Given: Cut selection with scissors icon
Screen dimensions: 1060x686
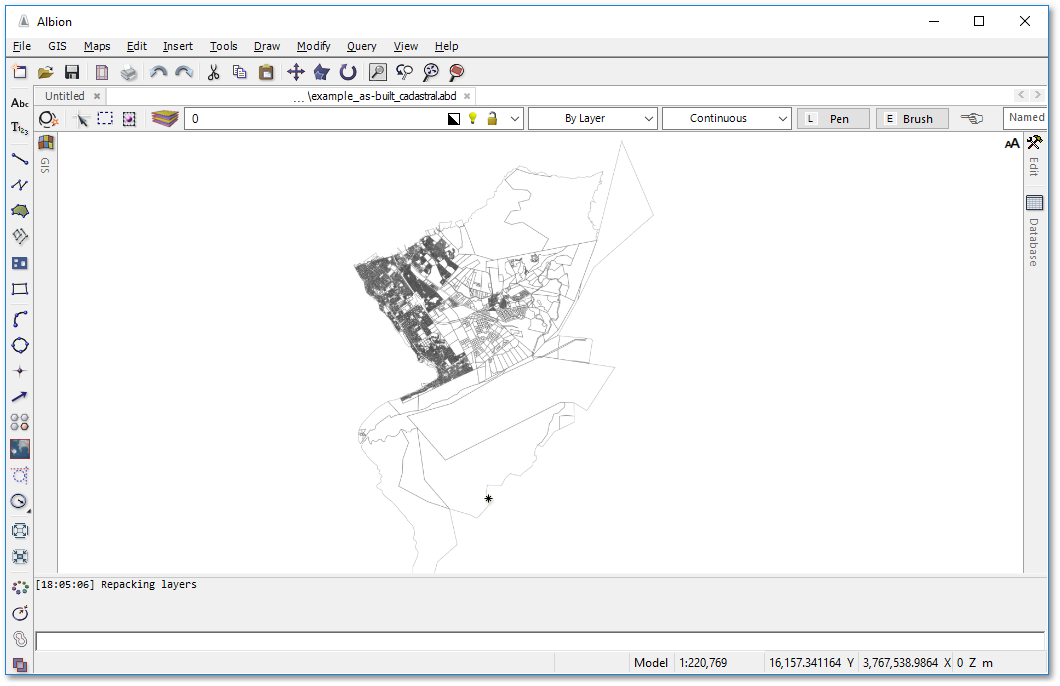Looking at the screenshot, I should (214, 72).
